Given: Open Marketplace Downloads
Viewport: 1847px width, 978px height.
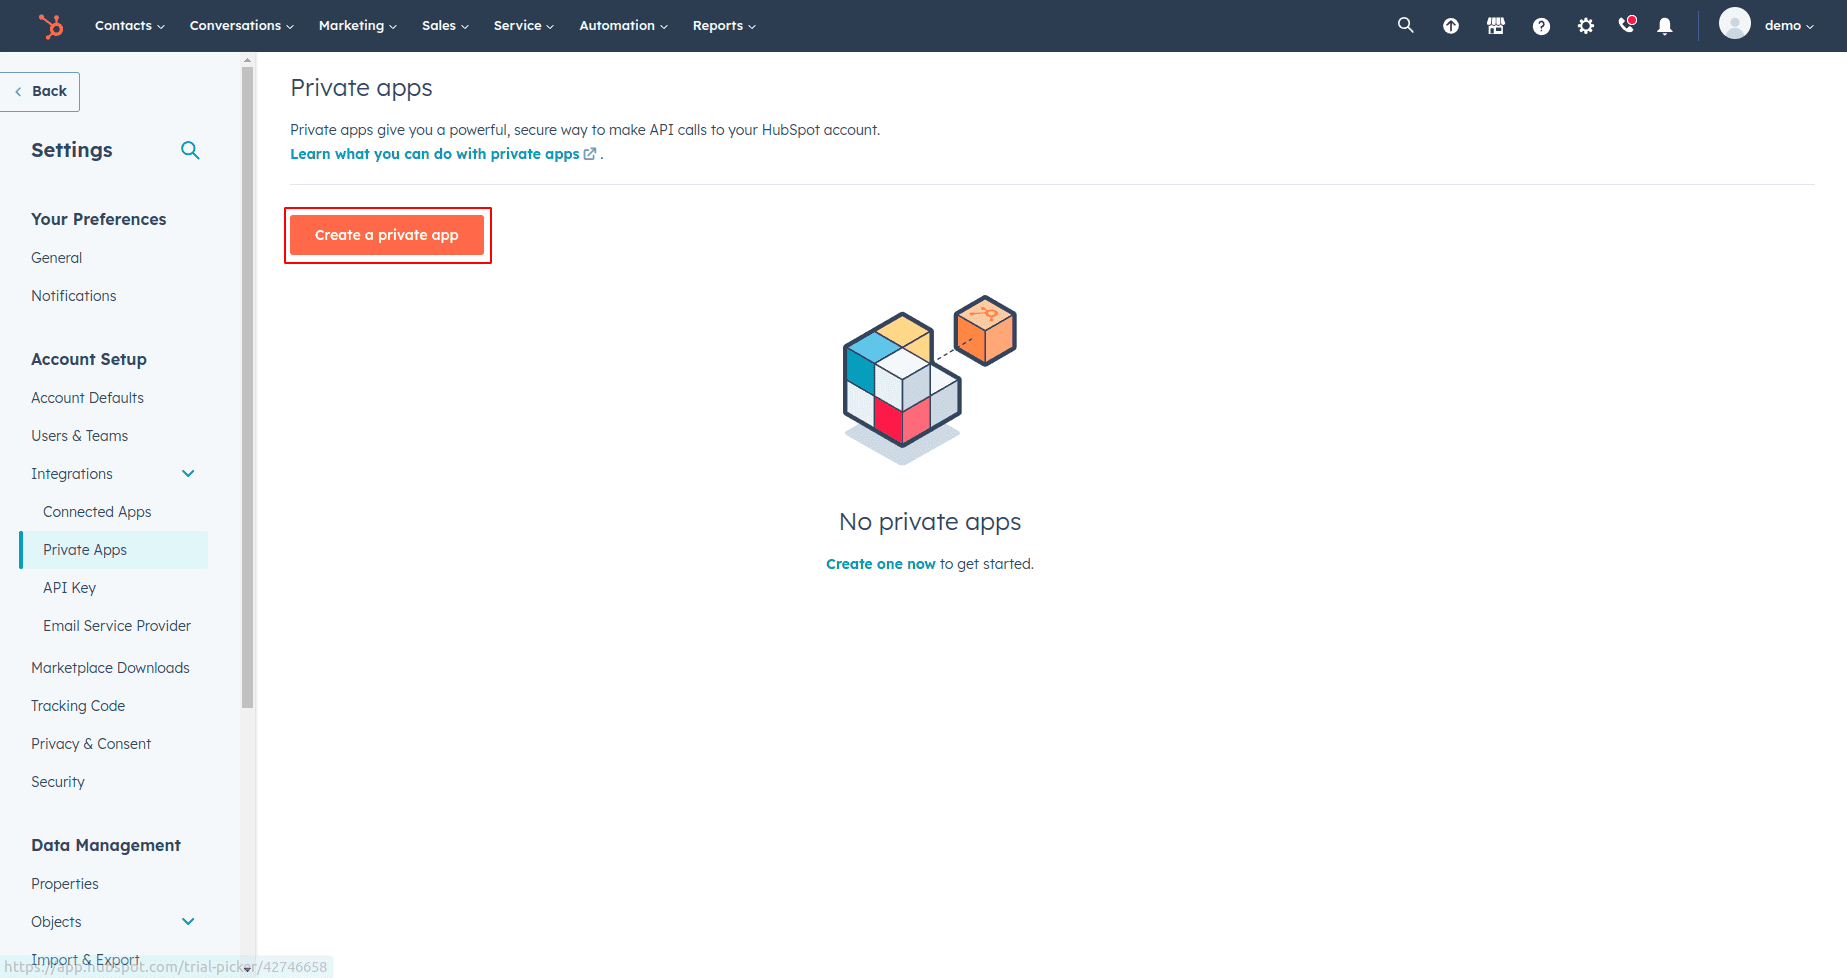Looking at the screenshot, I should (x=110, y=668).
